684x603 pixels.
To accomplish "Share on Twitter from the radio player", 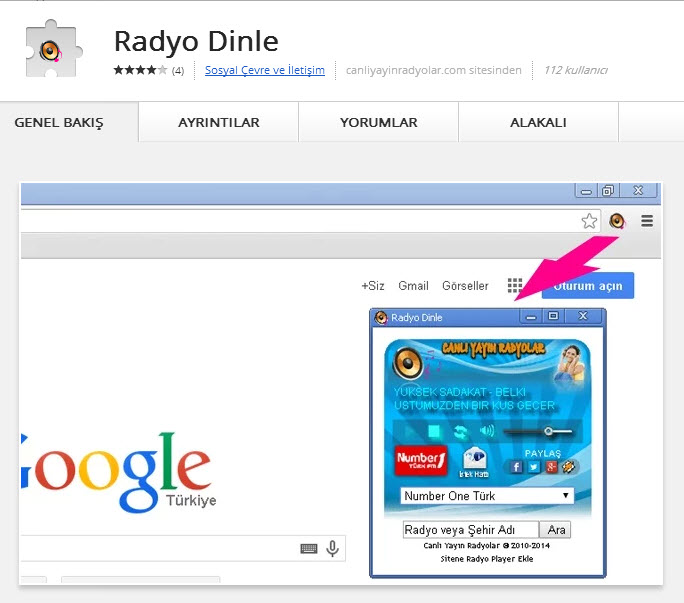I will tap(534, 467).
